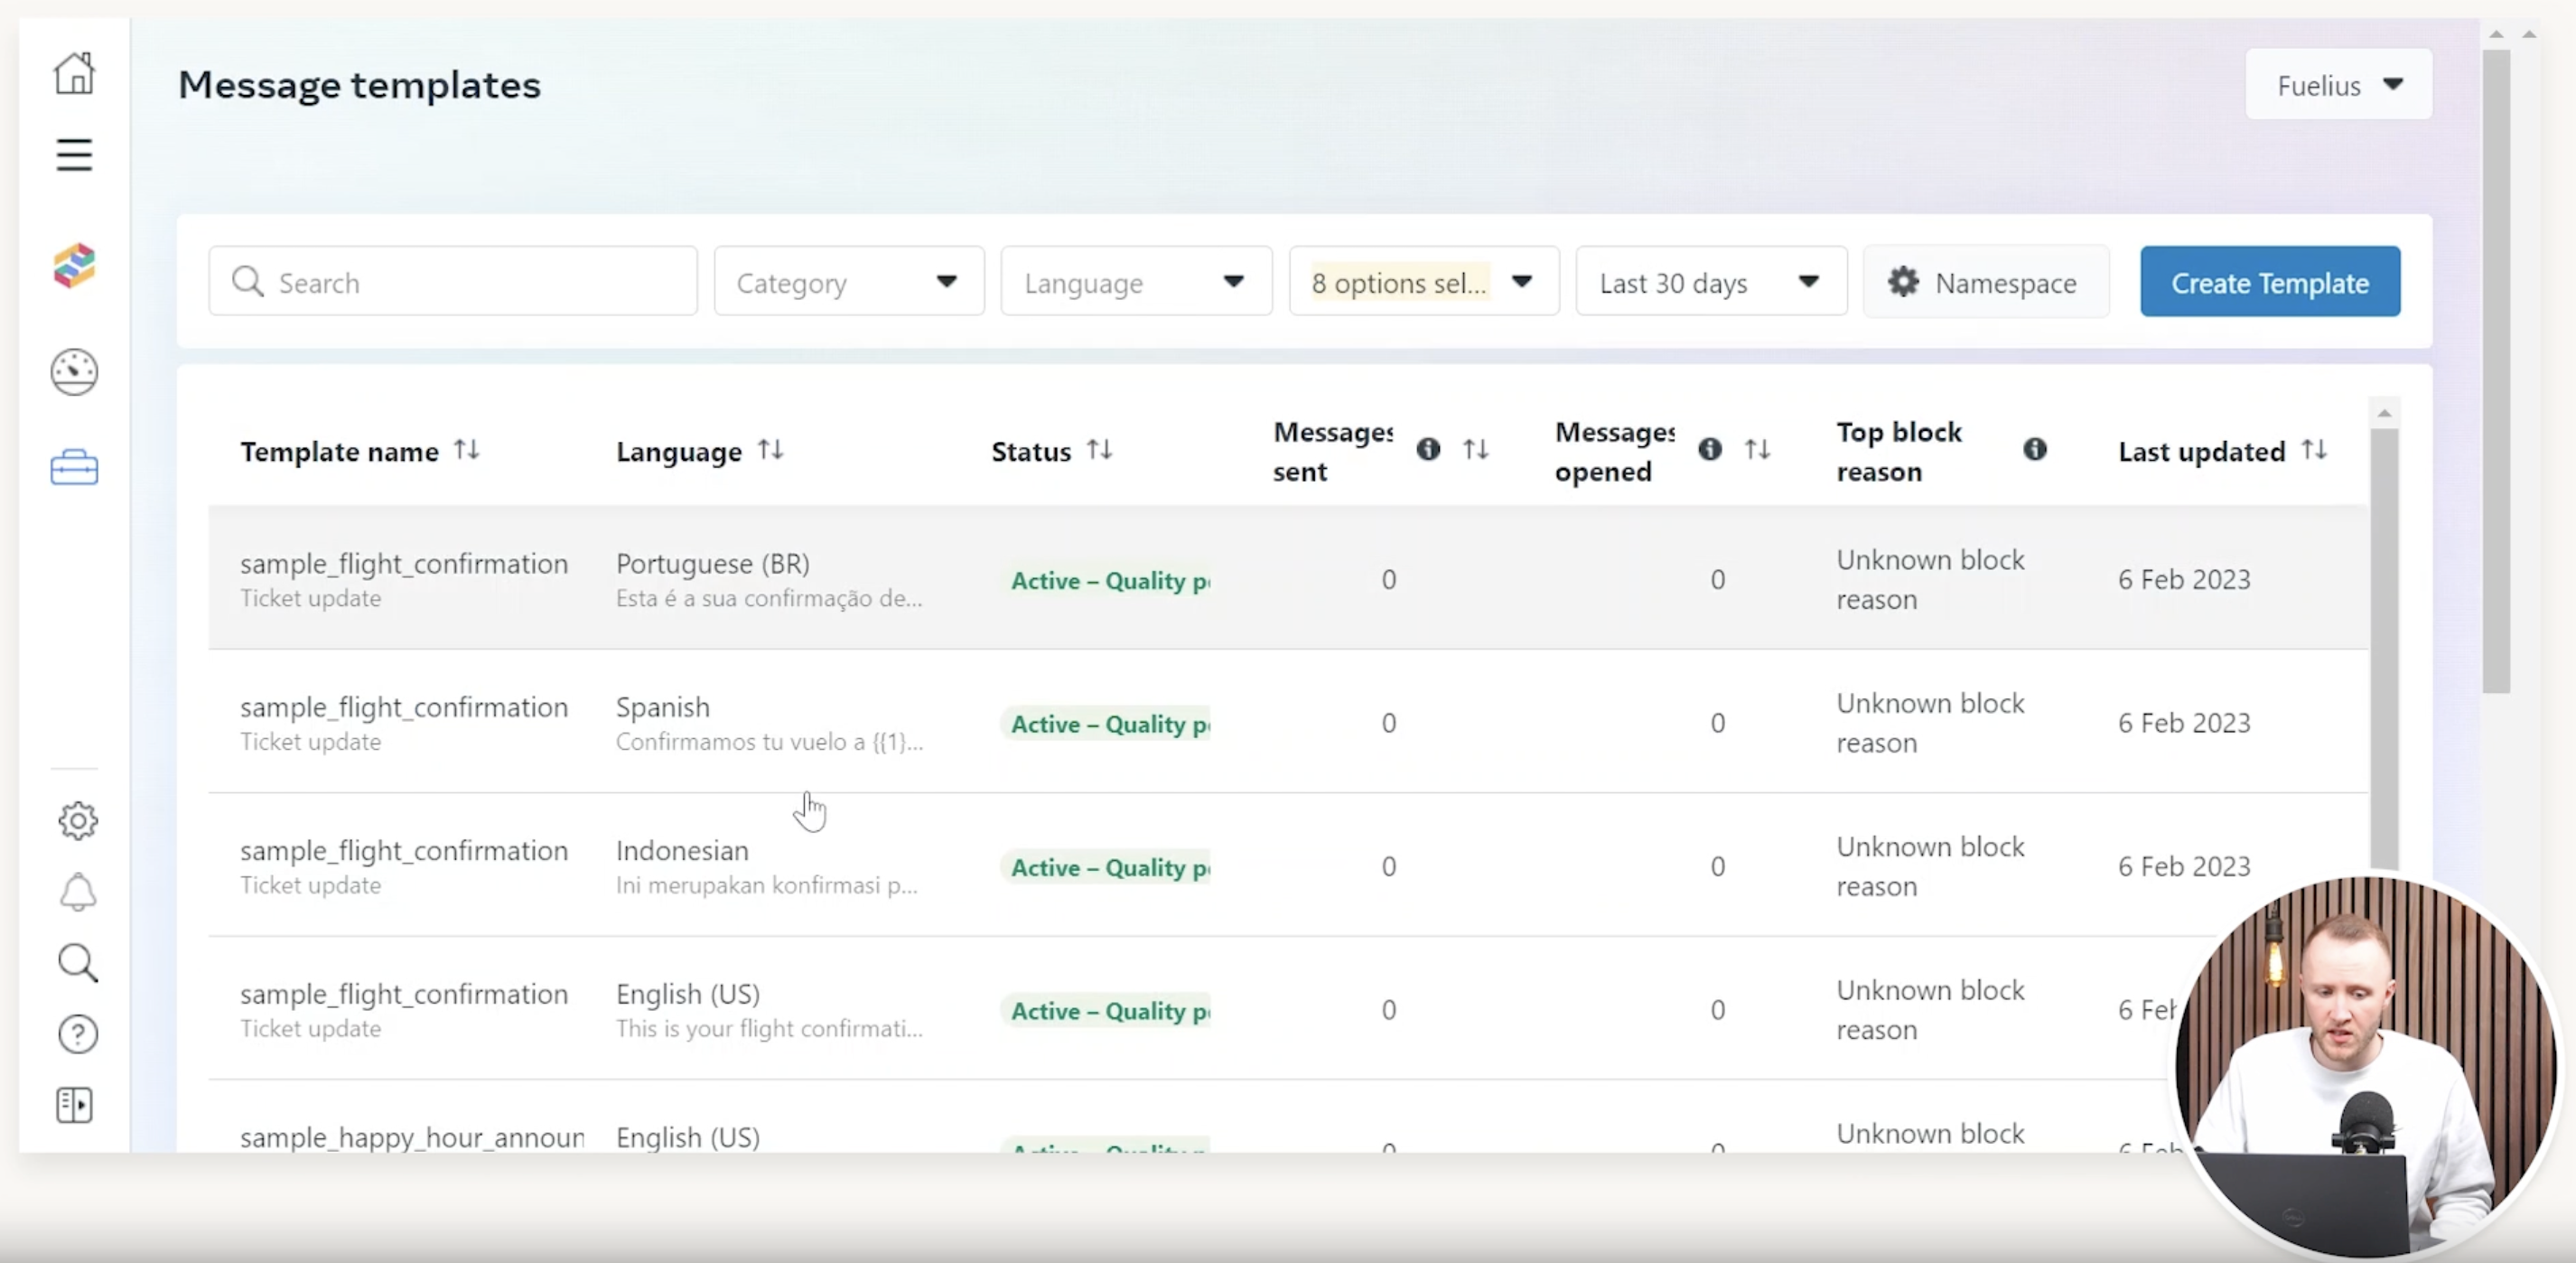
Task: Sort by Messages sent arrows
Action: click(1475, 450)
